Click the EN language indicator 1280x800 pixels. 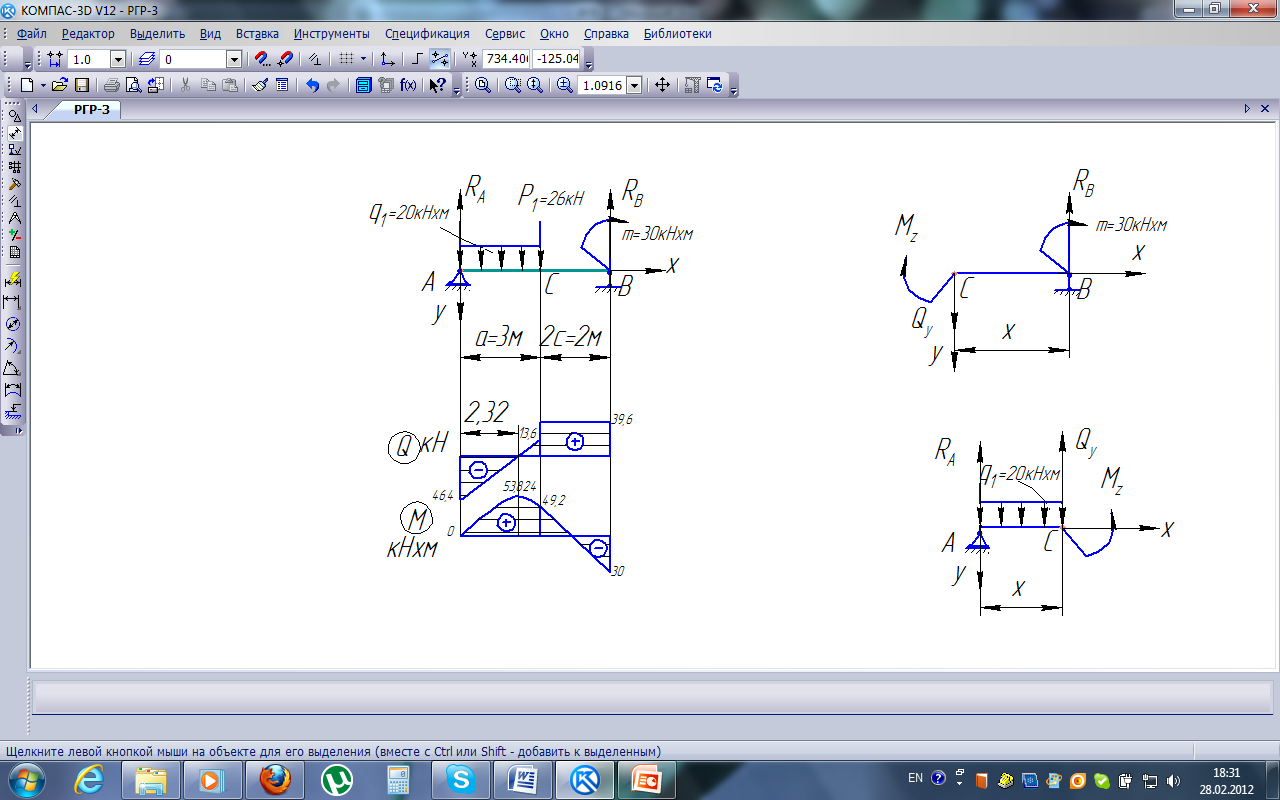[915, 778]
